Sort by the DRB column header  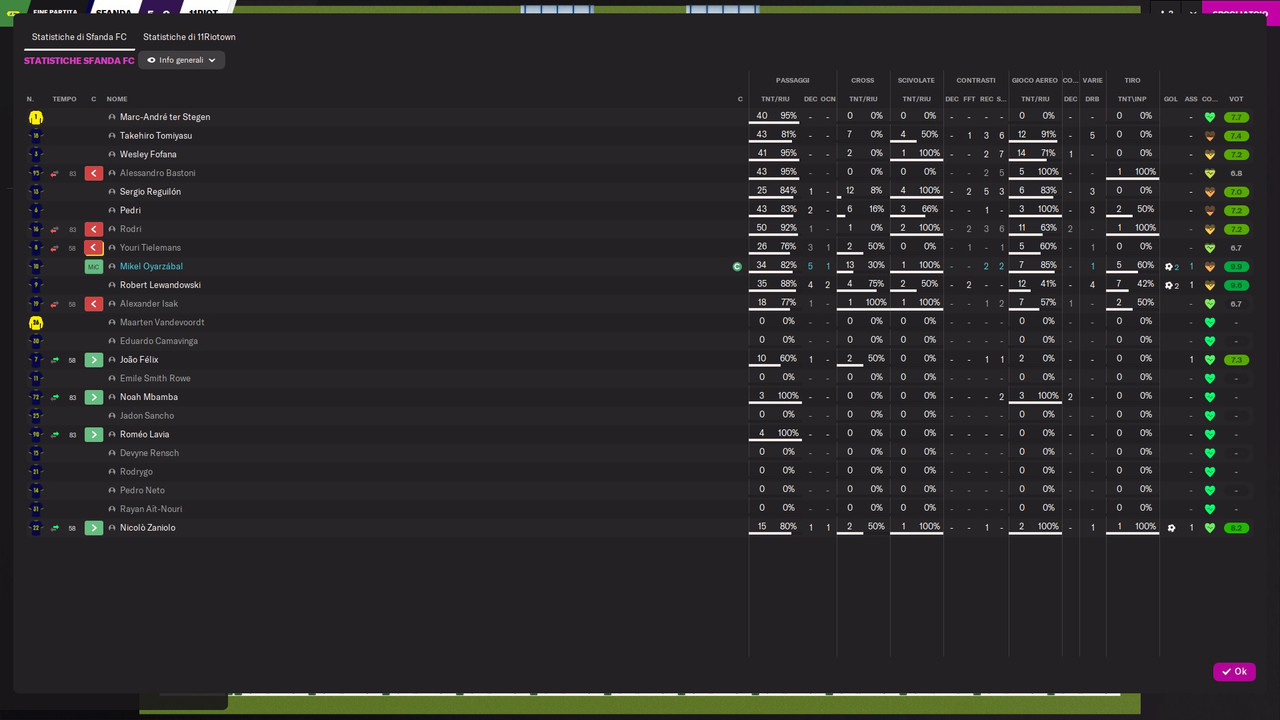1092,99
